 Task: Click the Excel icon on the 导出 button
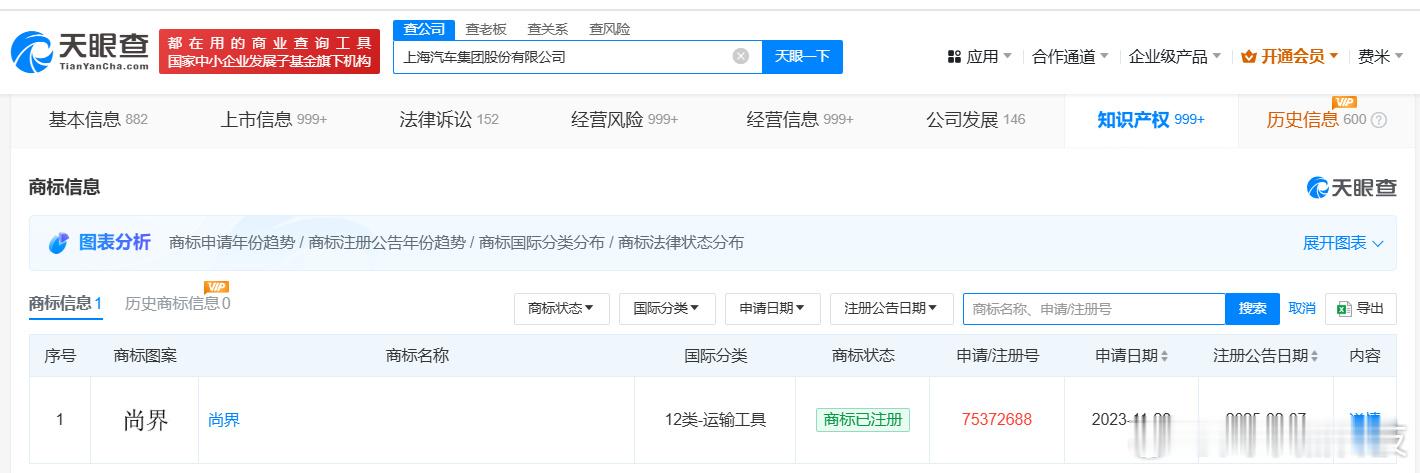point(1344,309)
